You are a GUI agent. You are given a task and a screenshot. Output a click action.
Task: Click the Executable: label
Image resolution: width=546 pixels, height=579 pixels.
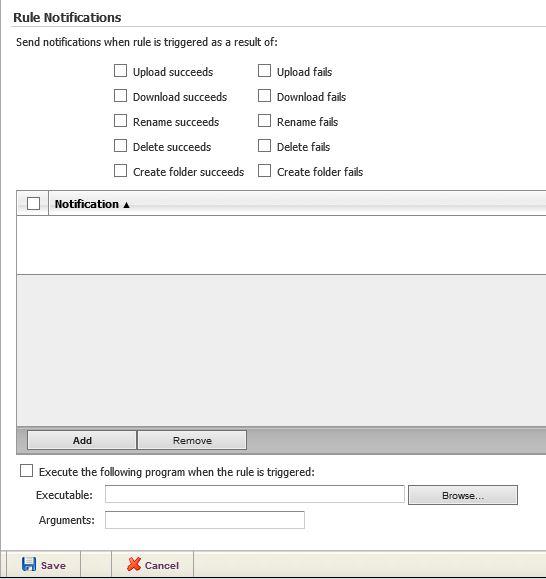click(x=64, y=495)
